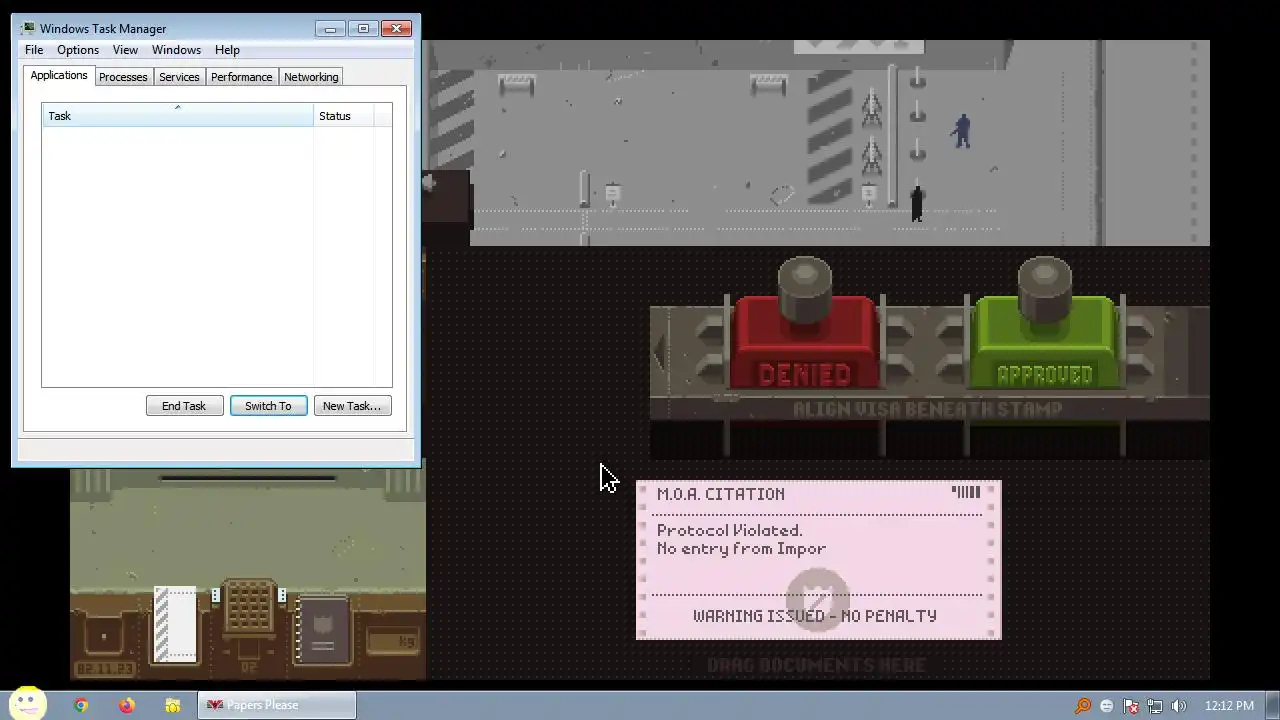Click the DRAG DOCUMENTS HERE text
The height and width of the screenshot is (720, 1280).
pyautogui.click(x=816, y=665)
